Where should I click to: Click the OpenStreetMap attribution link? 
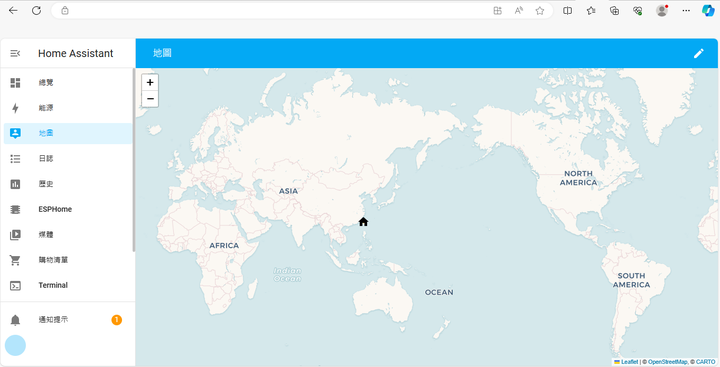point(668,362)
